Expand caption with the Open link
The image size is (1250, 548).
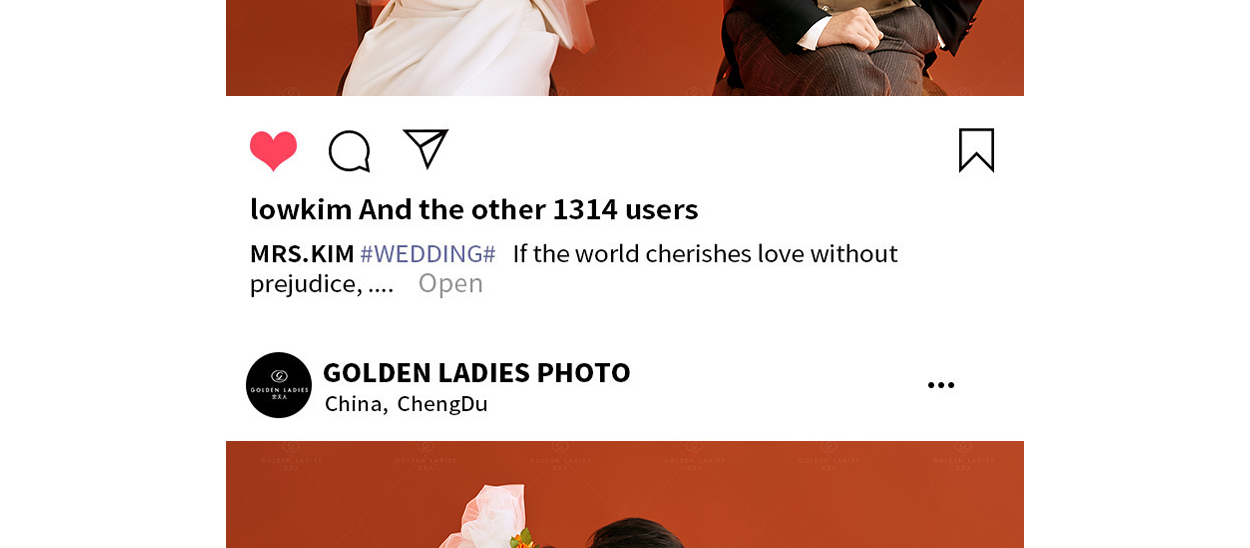(x=450, y=283)
